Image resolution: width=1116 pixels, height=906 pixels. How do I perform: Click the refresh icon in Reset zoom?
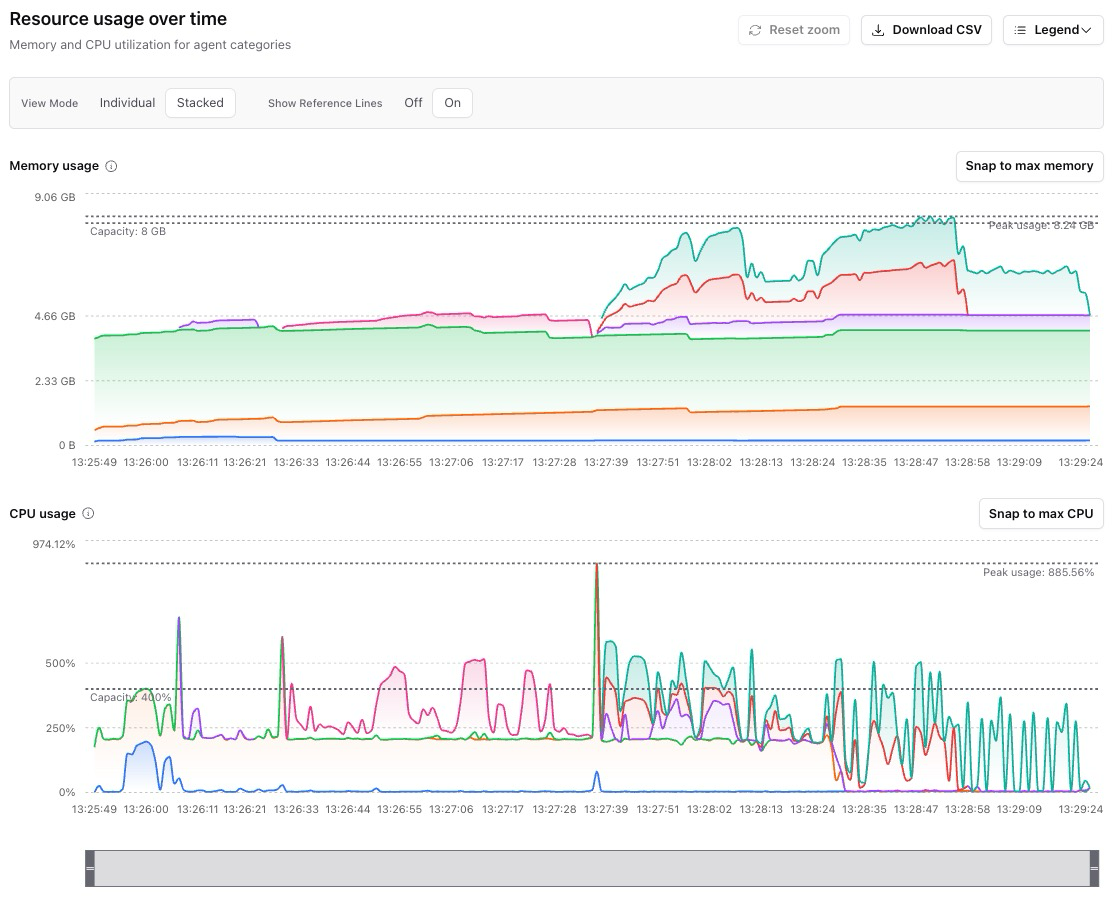tap(756, 30)
